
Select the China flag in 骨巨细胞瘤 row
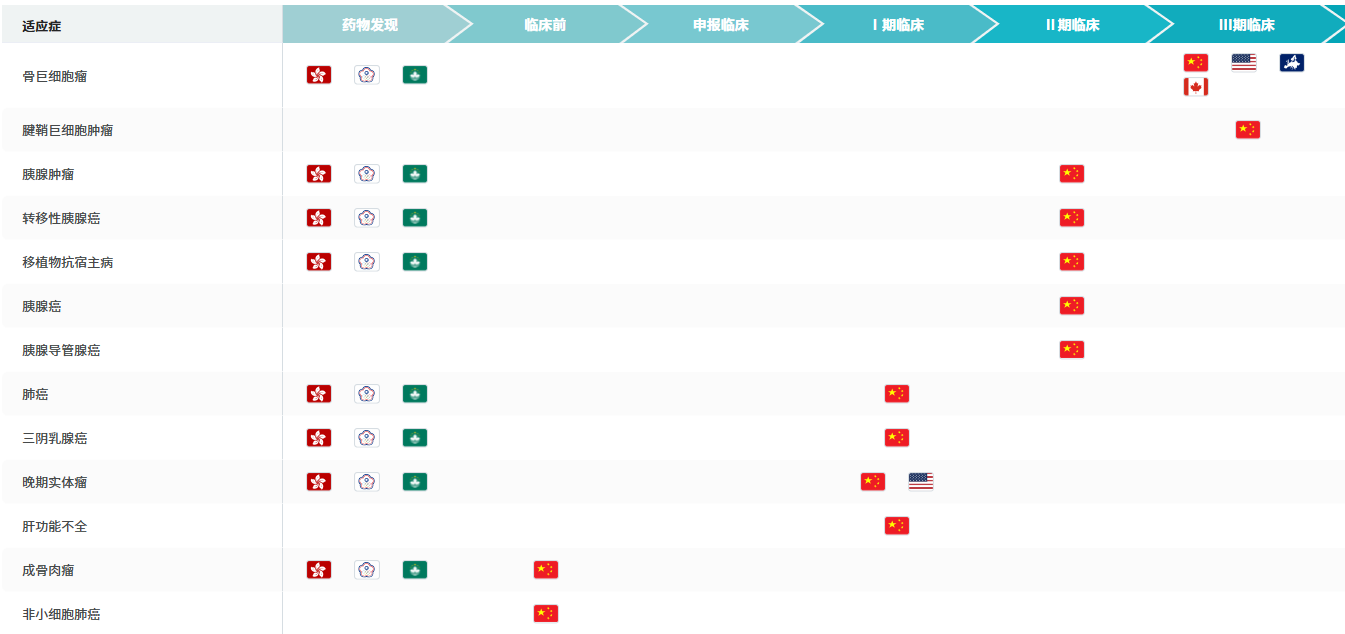pyautogui.click(x=1196, y=63)
